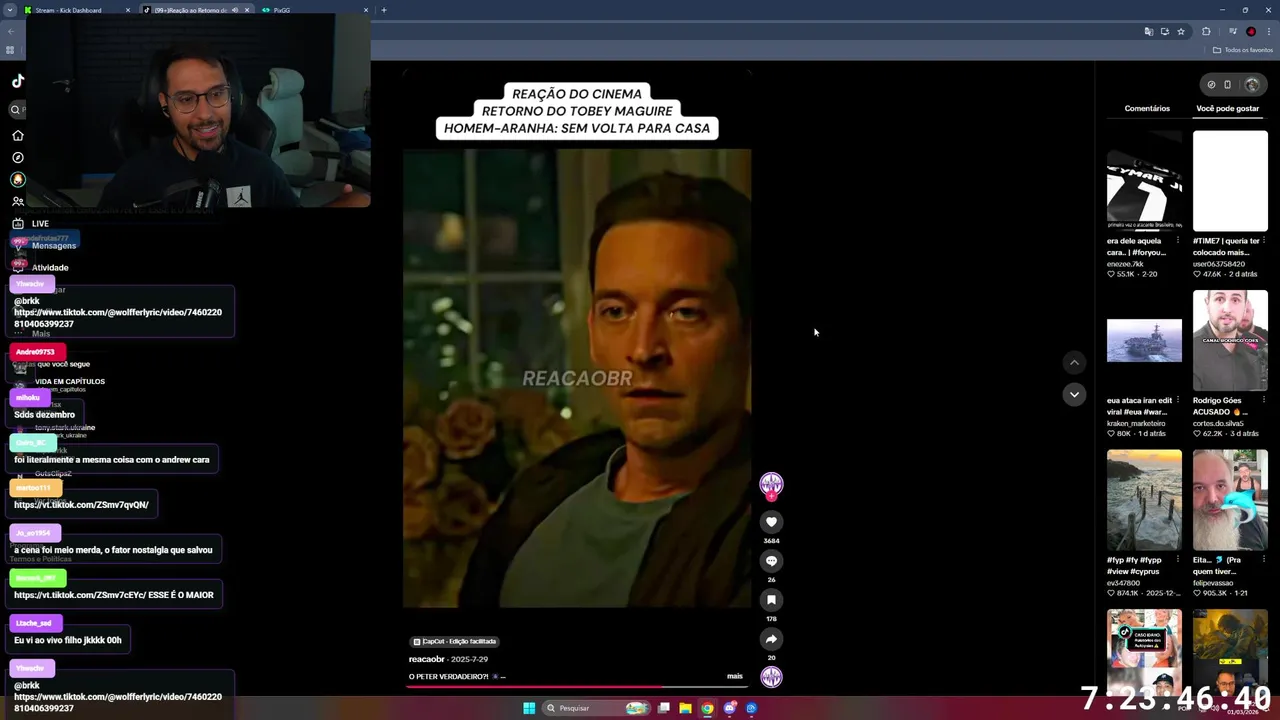The height and width of the screenshot is (720, 1280).
Task: Open reacaobr creator profile link
Action: tap(427, 659)
